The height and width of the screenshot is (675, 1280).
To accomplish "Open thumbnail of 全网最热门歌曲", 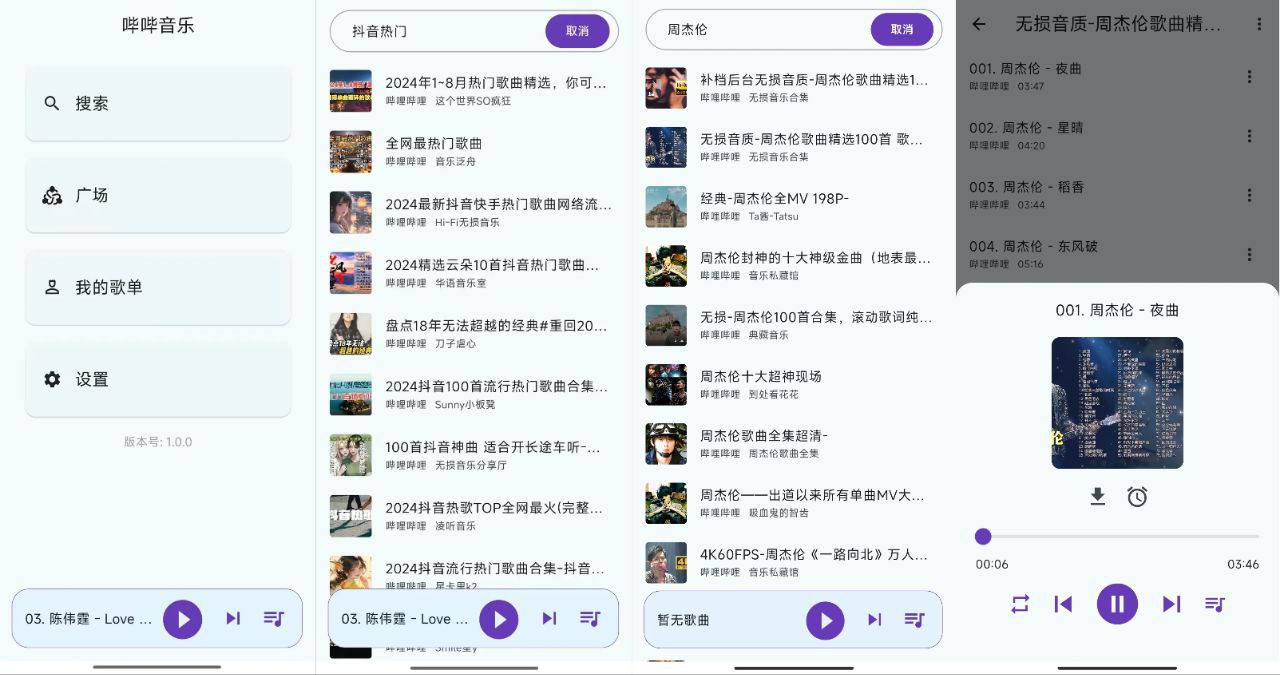I will point(351,151).
